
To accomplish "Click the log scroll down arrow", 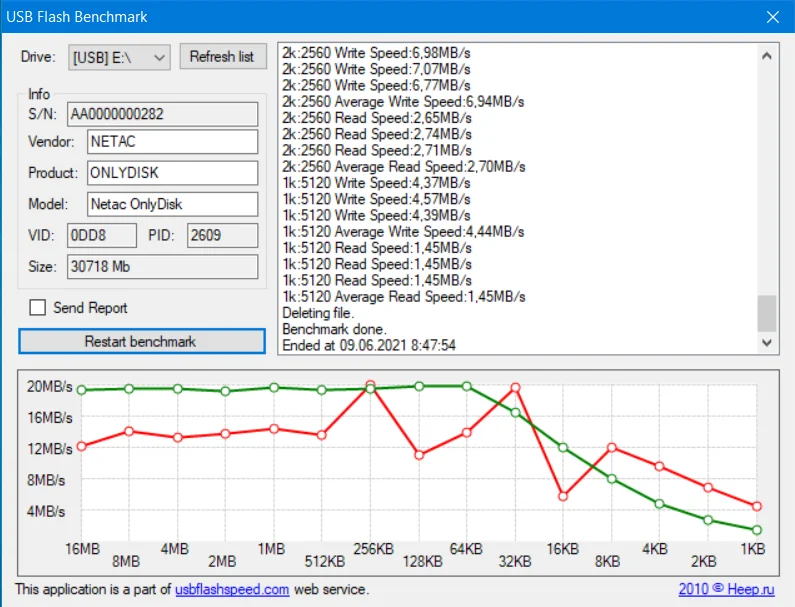I will [767, 343].
